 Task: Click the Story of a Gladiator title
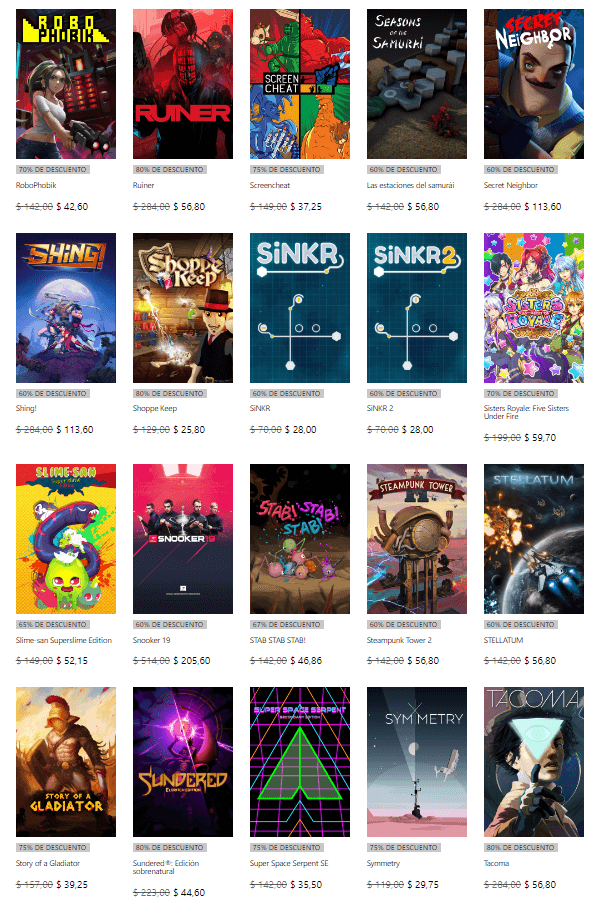[47, 863]
